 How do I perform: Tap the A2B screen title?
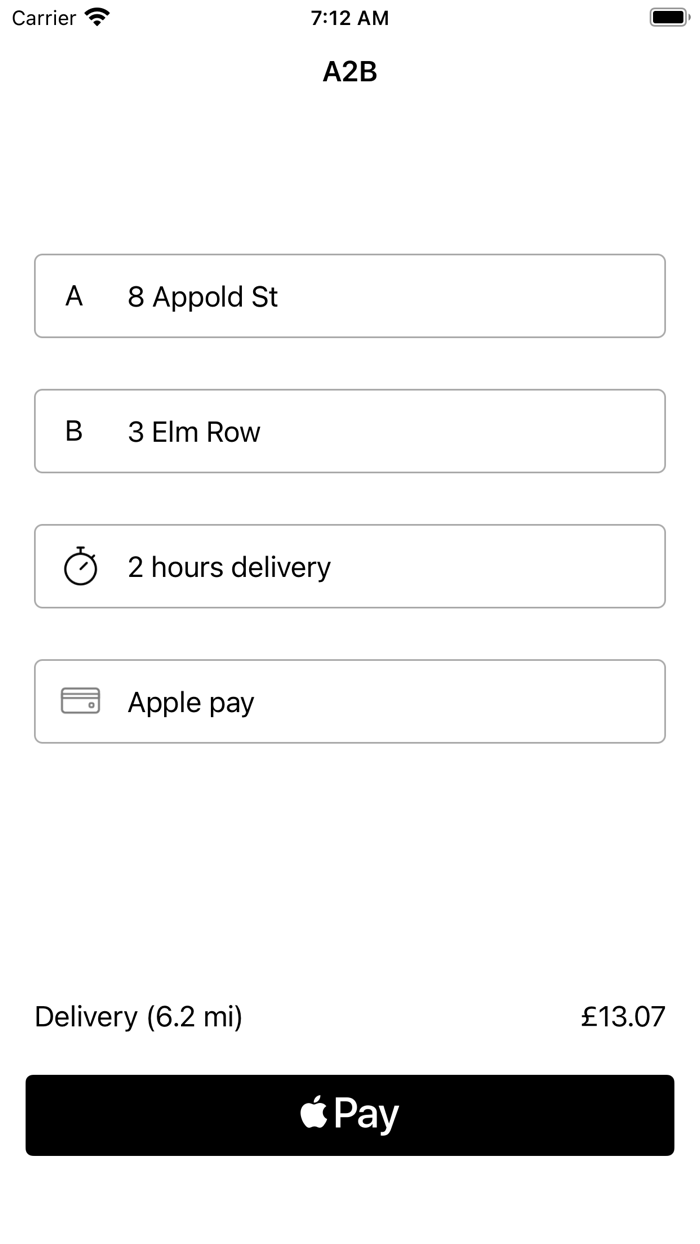350,72
